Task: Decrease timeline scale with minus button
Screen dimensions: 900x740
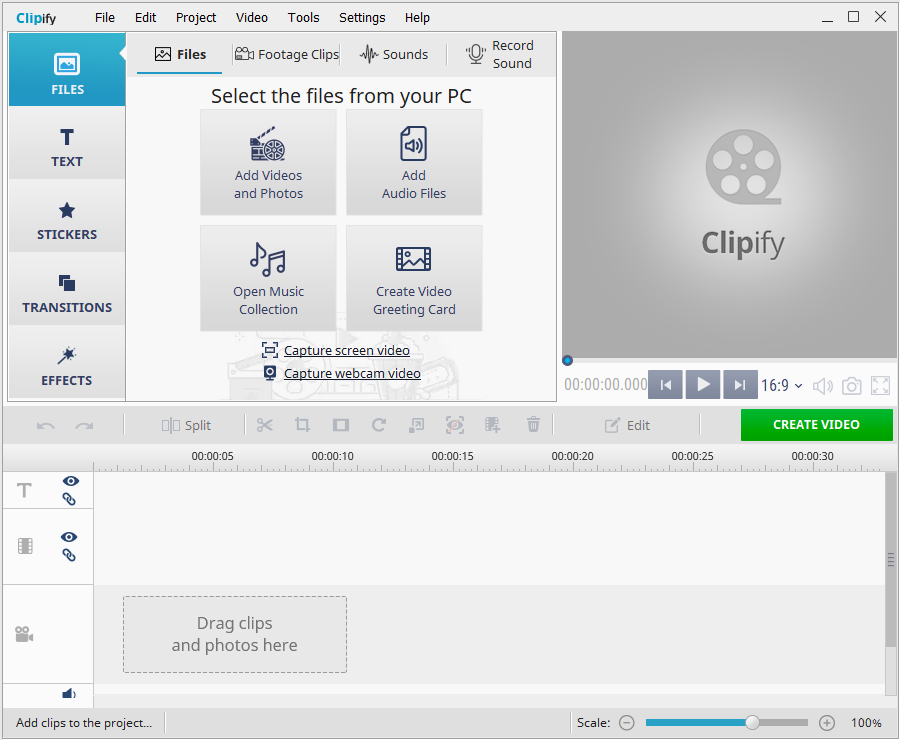Action: (627, 723)
